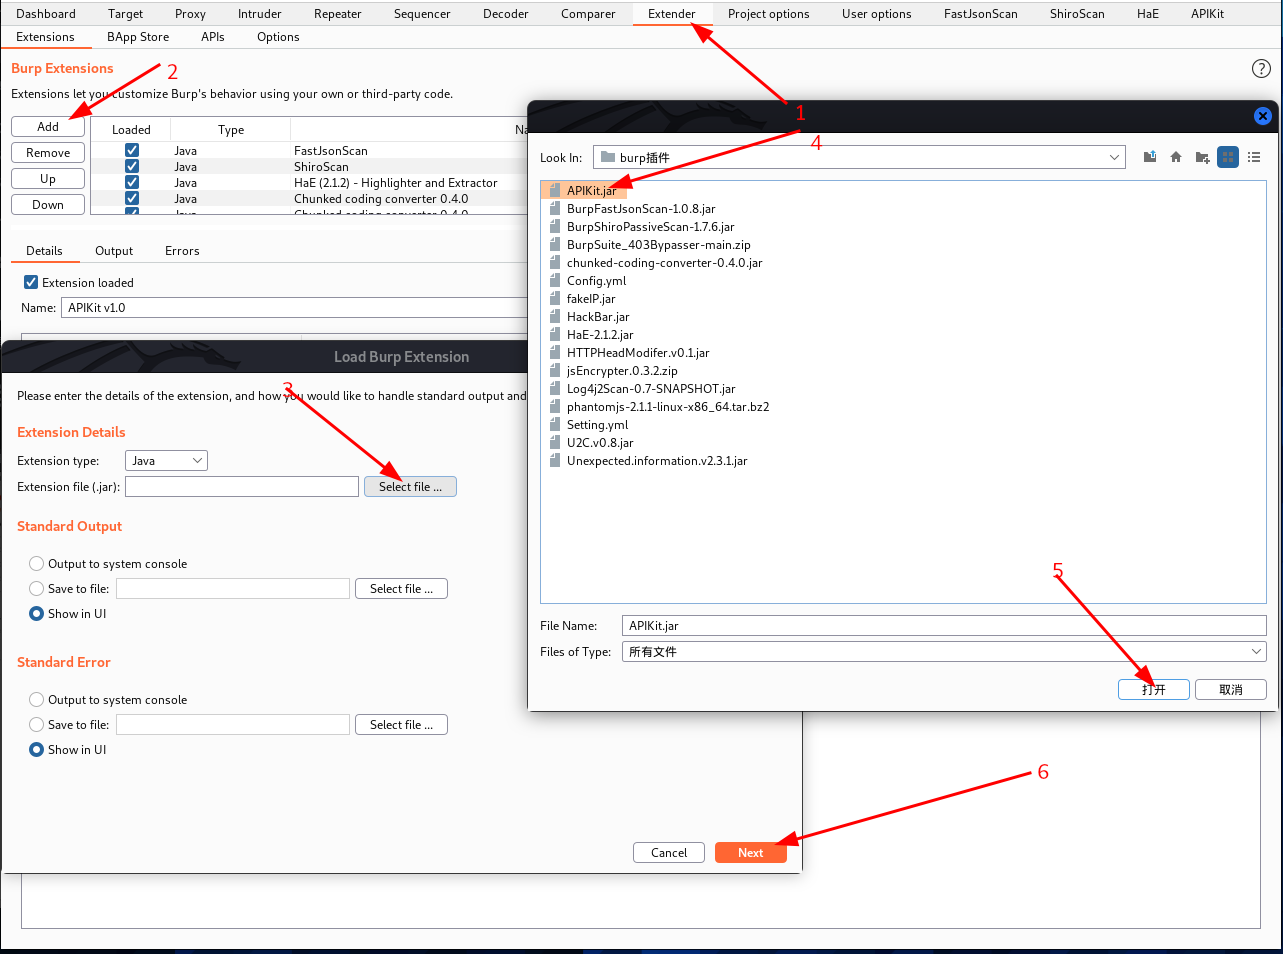Screen dimensions: 1283x954
Task: Open the help question mark icon
Action: click(x=1261, y=68)
